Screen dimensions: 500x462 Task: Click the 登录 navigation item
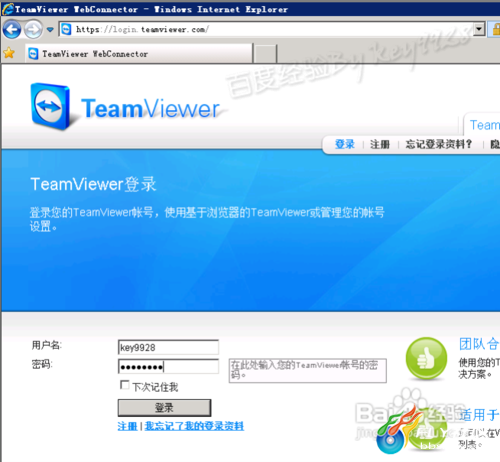click(345, 144)
